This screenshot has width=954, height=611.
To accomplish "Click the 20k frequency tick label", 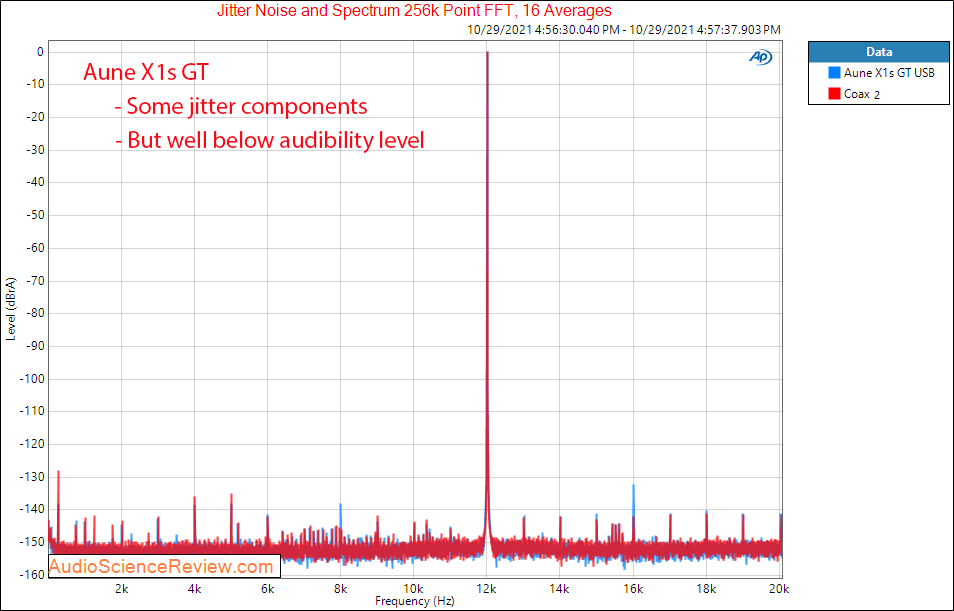I will click(779, 588).
